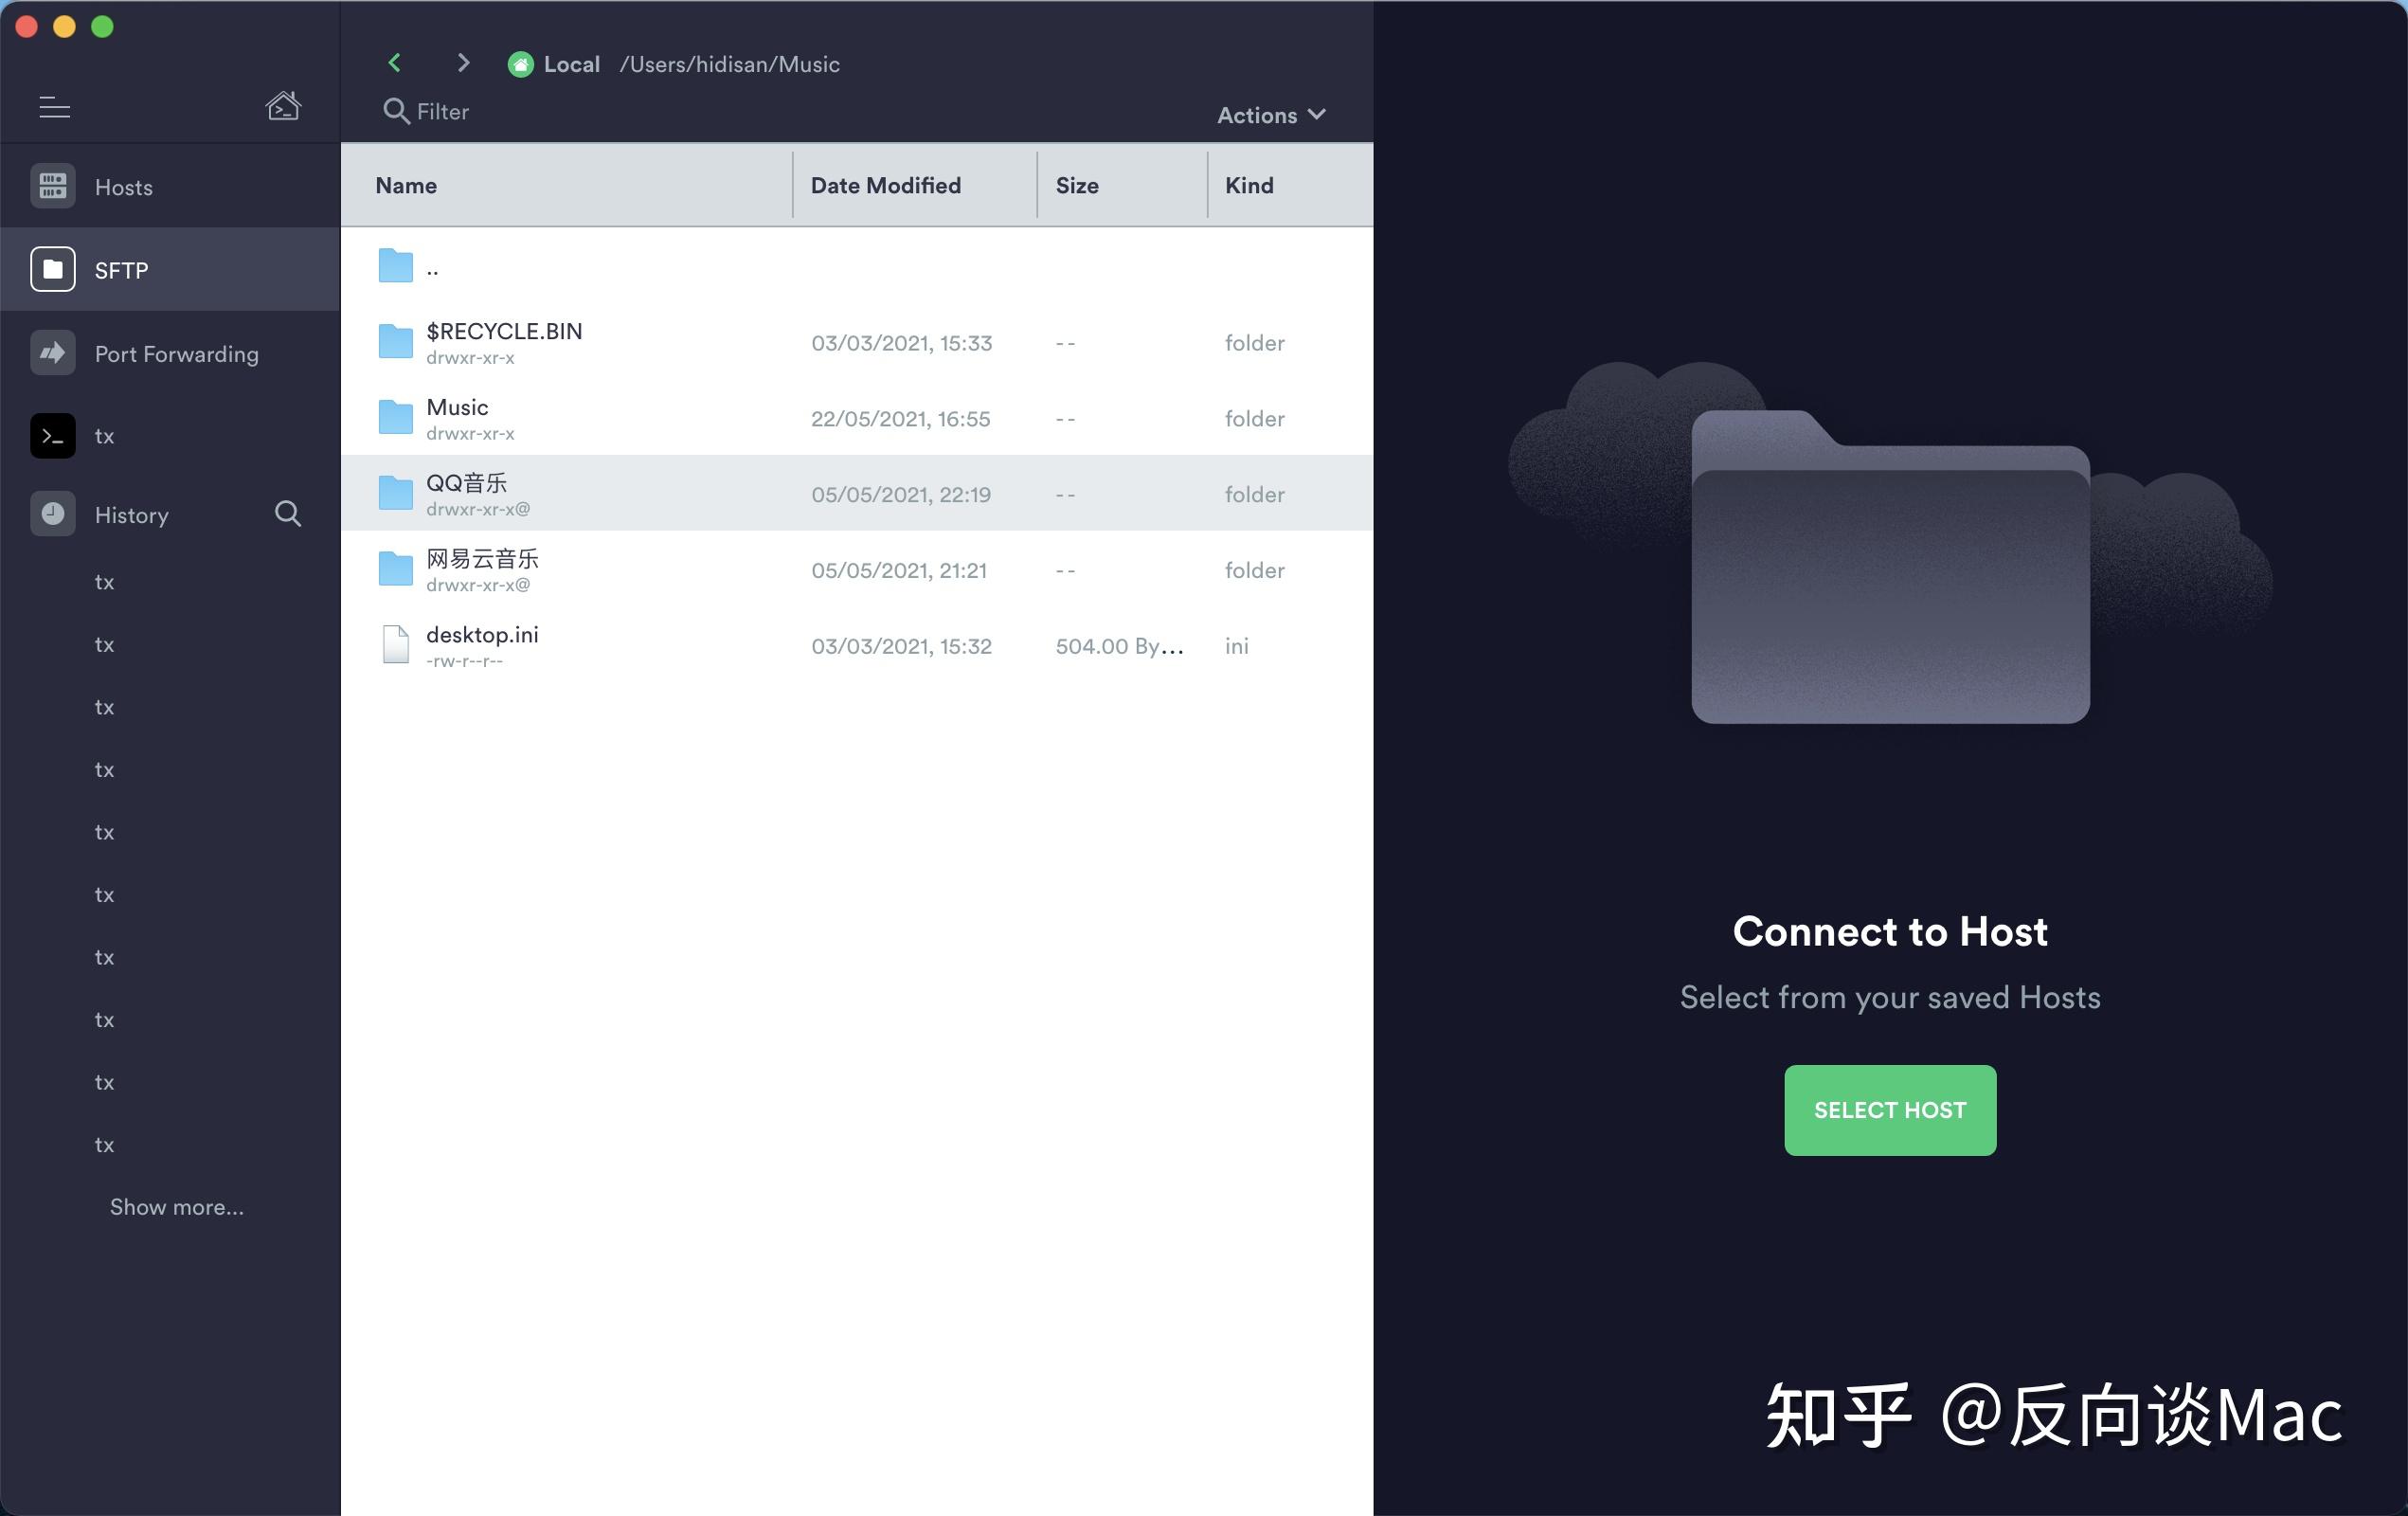Open Port Forwarding section
The width and height of the screenshot is (2408, 1516).
170,353
